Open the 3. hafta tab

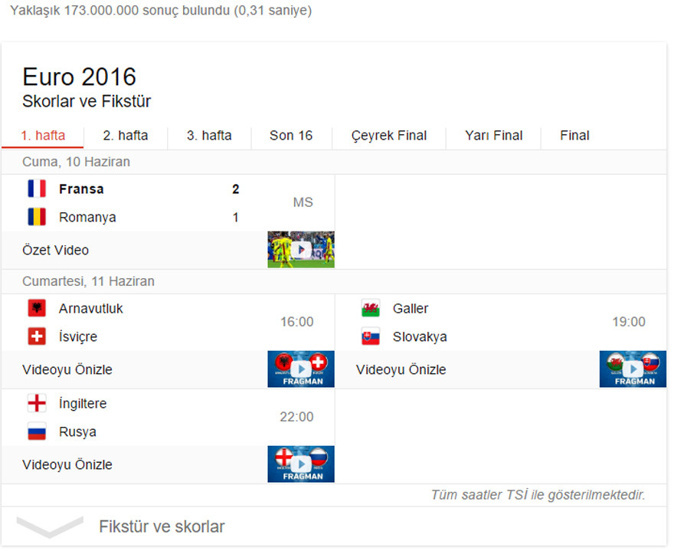pos(209,136)
